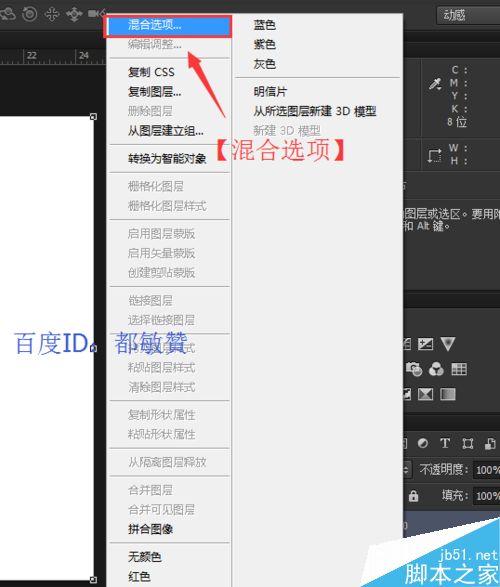Click the W/H selection size icon
The width and height of the screenshot is (500, 587).
coord(435,156)
